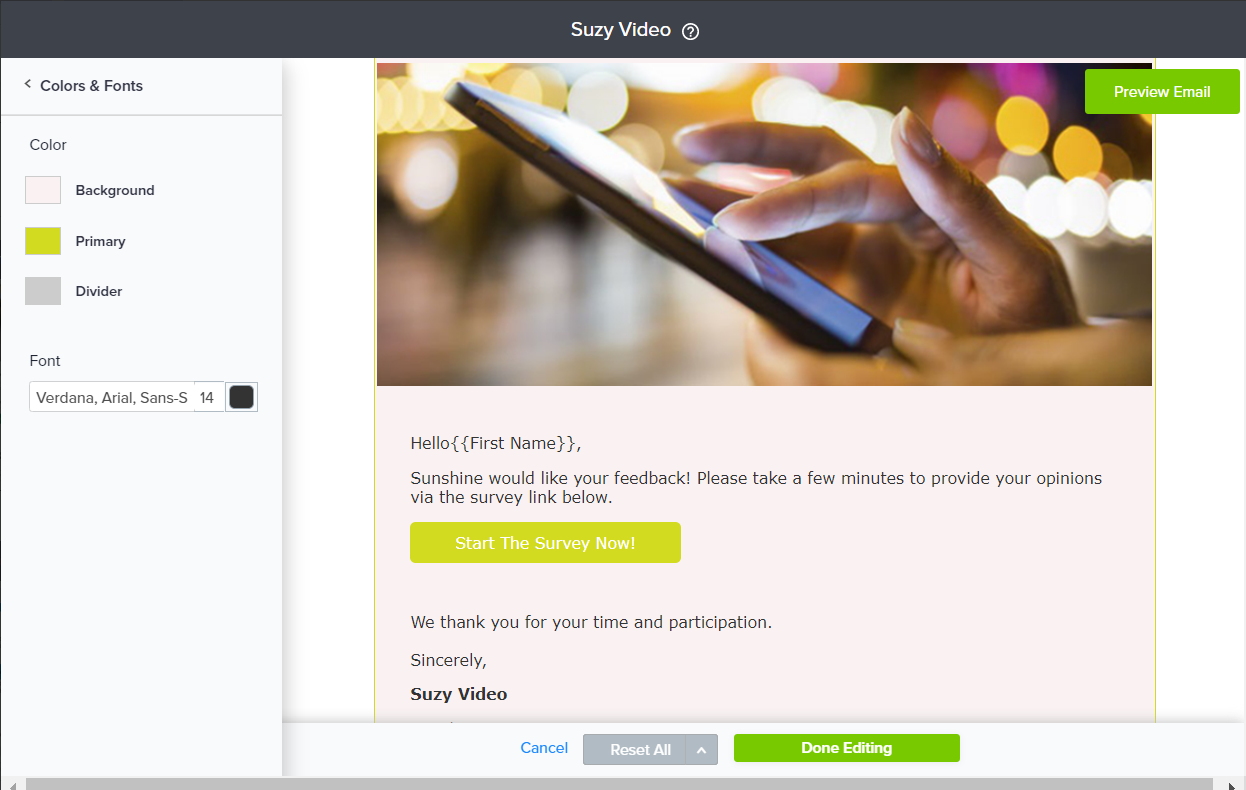Click the Preview Email button
The image size is (1246, 790).
click(1162, 91)
